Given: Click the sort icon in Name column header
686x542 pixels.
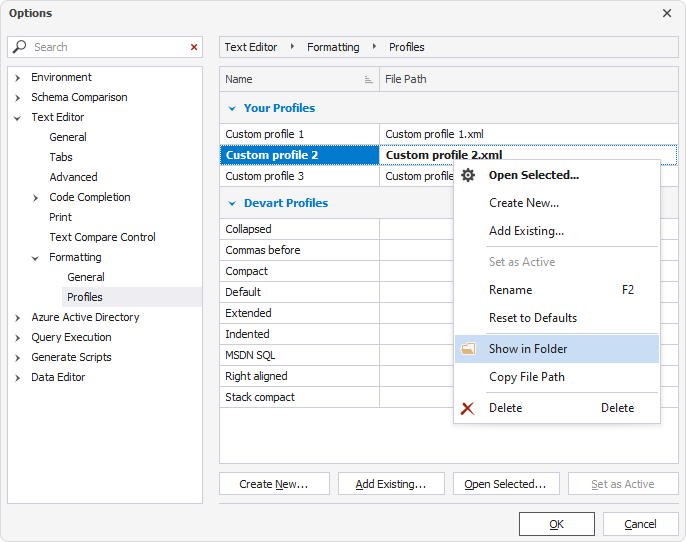Looking at the screenshot, I should [x=368, y=80].
